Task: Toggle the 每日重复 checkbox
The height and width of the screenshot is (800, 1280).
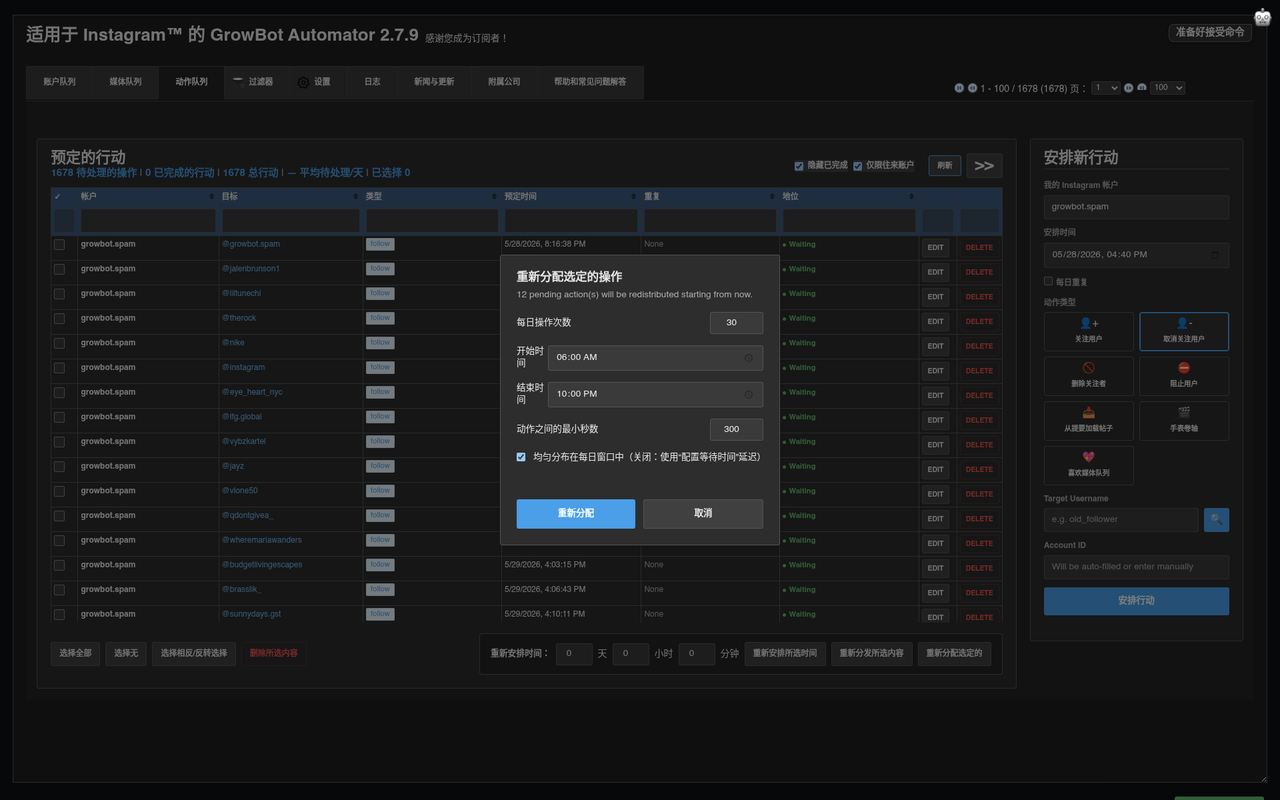Action: pyautogui.click(x=1048, y=281)
